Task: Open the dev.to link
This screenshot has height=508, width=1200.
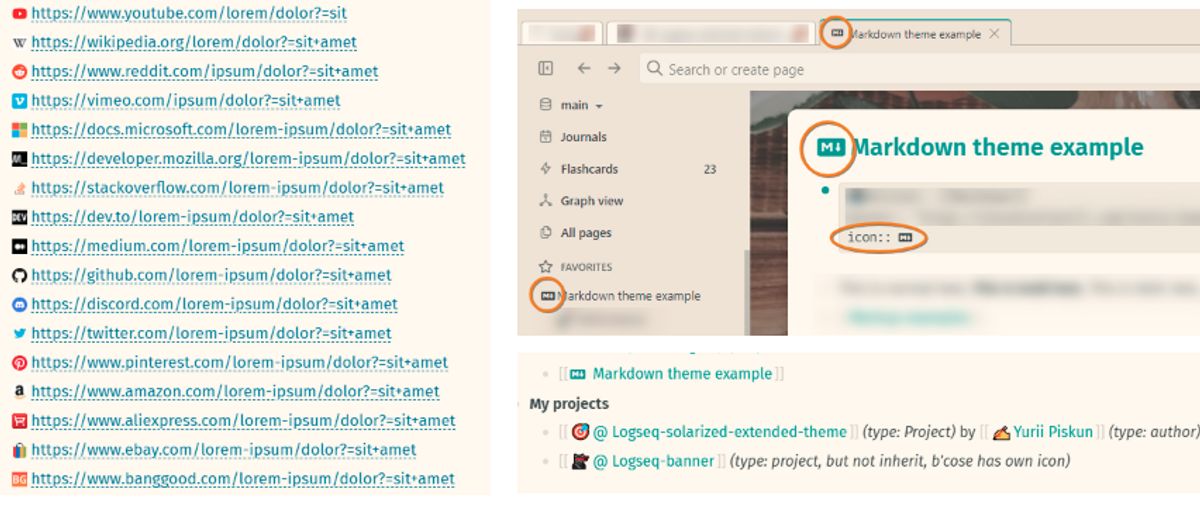Action: coord(192,217)
